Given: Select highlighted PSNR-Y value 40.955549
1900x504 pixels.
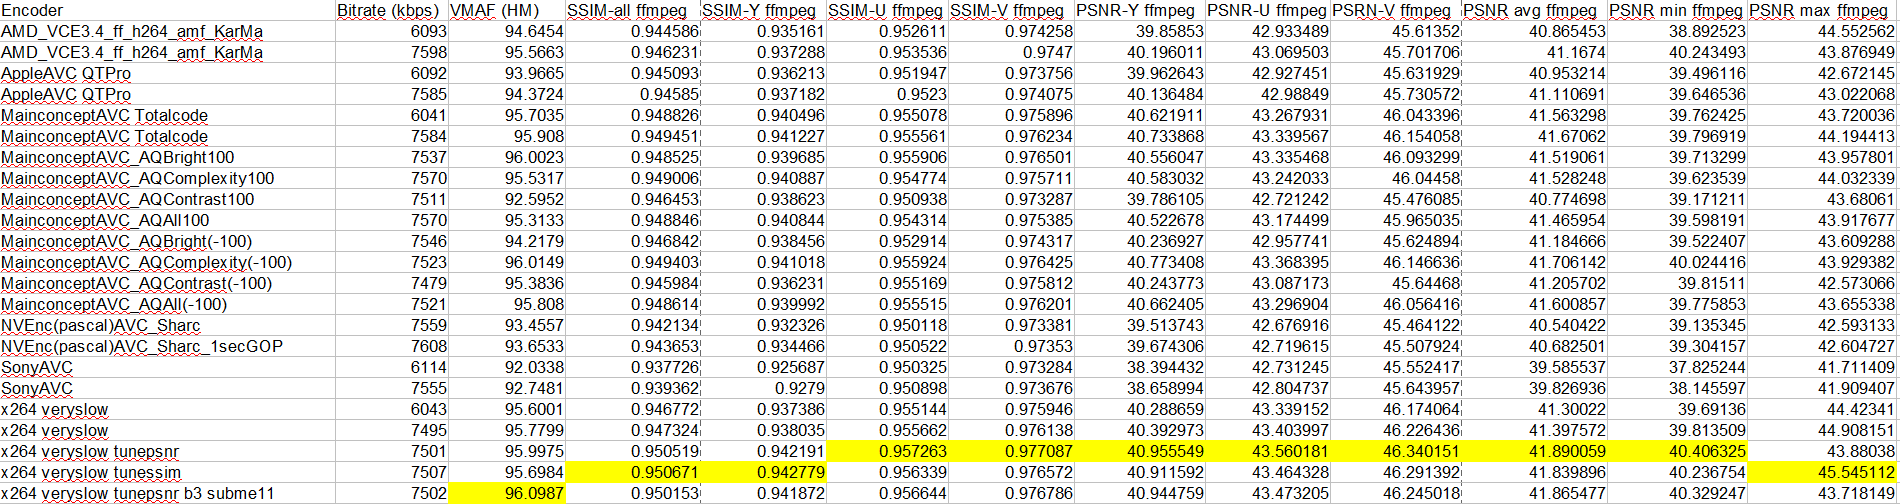Looking at the screenshot, I should tap(1139, 451).
